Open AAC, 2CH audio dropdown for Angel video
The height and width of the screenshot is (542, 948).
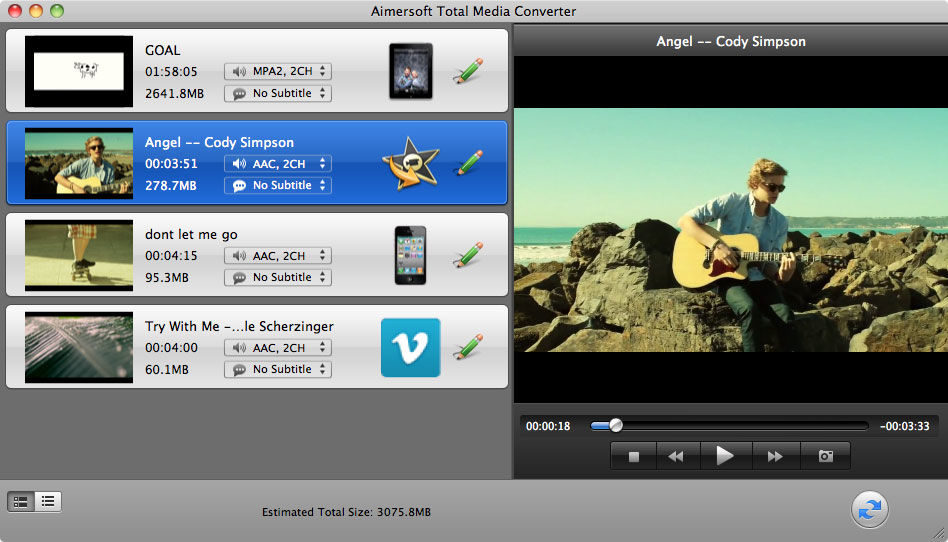pos(278,163)
